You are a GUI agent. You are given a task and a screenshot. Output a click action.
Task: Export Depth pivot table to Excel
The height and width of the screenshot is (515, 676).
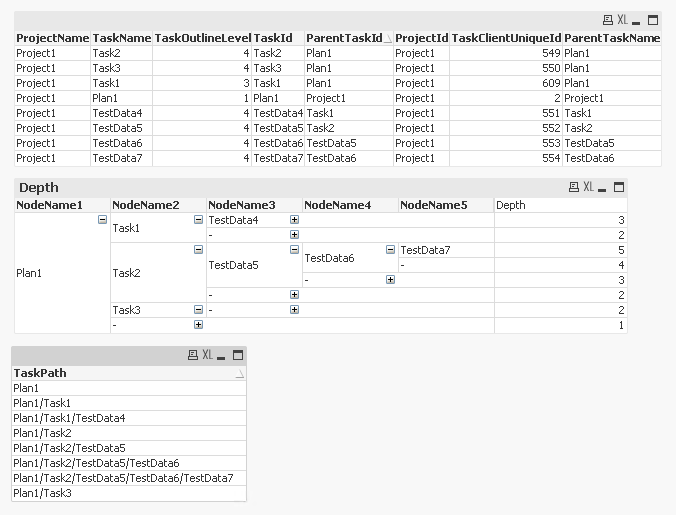pyautogui.click(x=589, y=187)
